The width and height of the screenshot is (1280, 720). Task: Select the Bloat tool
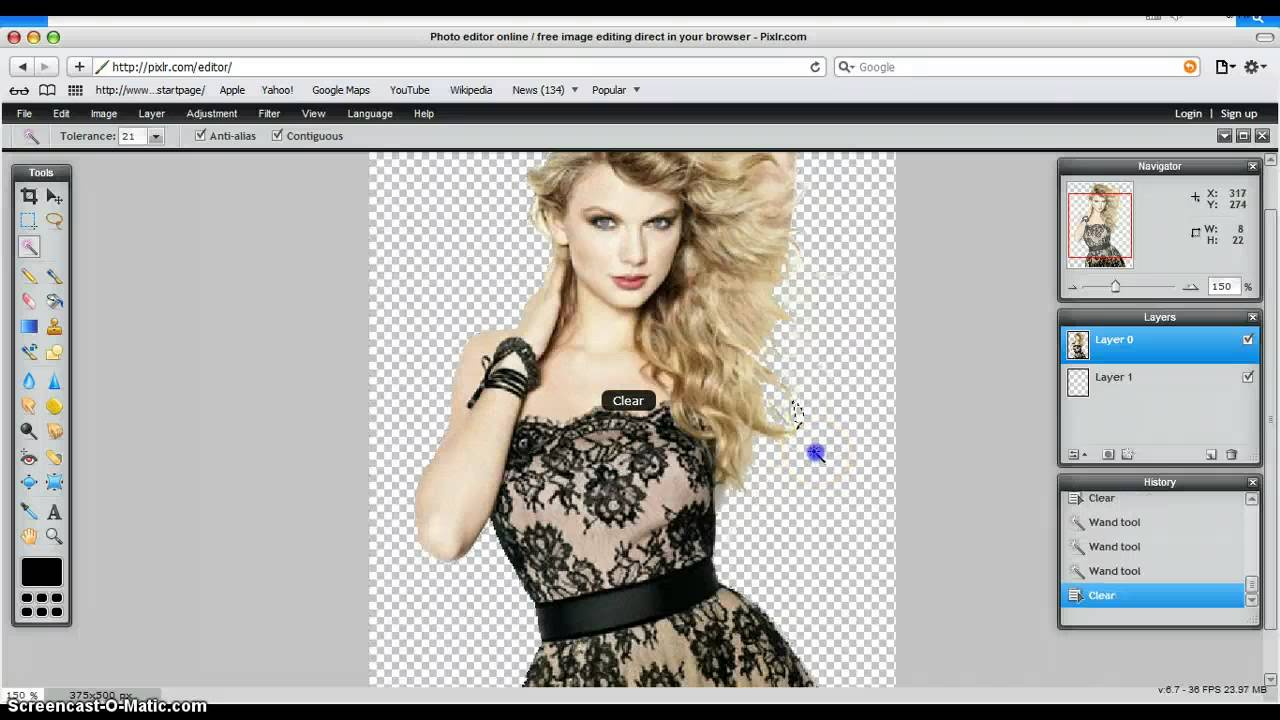29,483
